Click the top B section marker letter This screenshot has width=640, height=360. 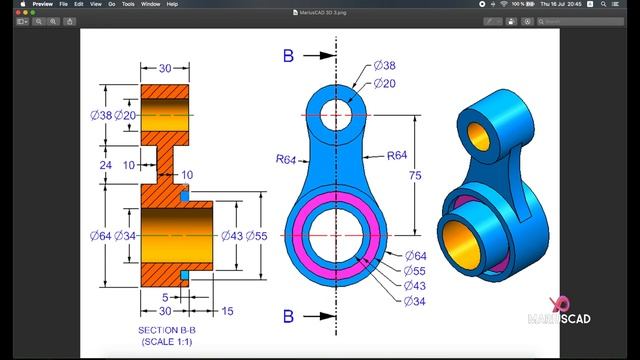(288, 56)
